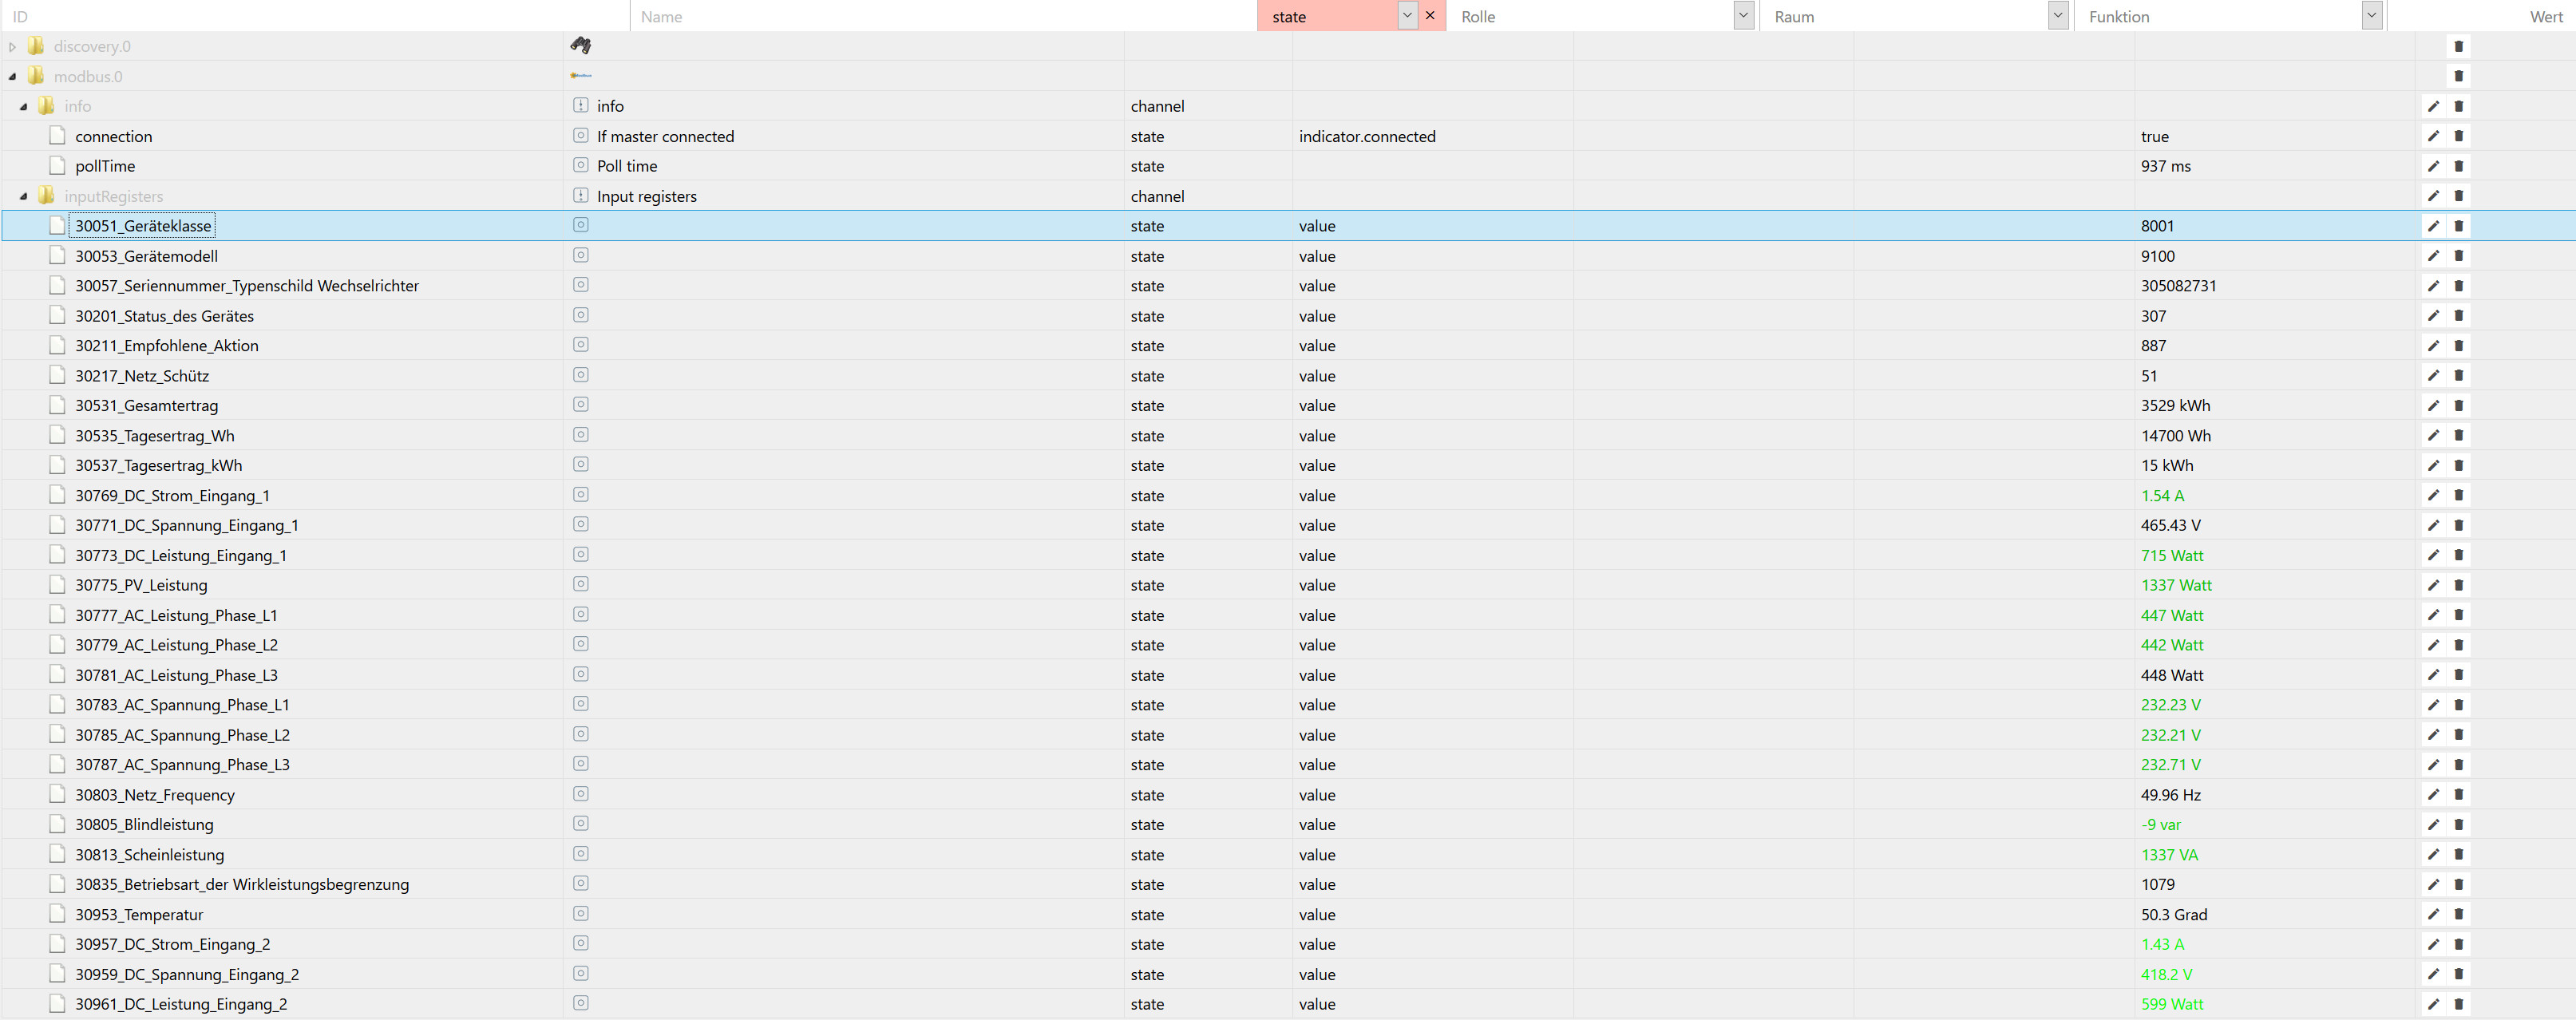Click the modbus adapter logo icon
The height and width of the screenshot is (1020, 2576).
[x=581, y=75]
